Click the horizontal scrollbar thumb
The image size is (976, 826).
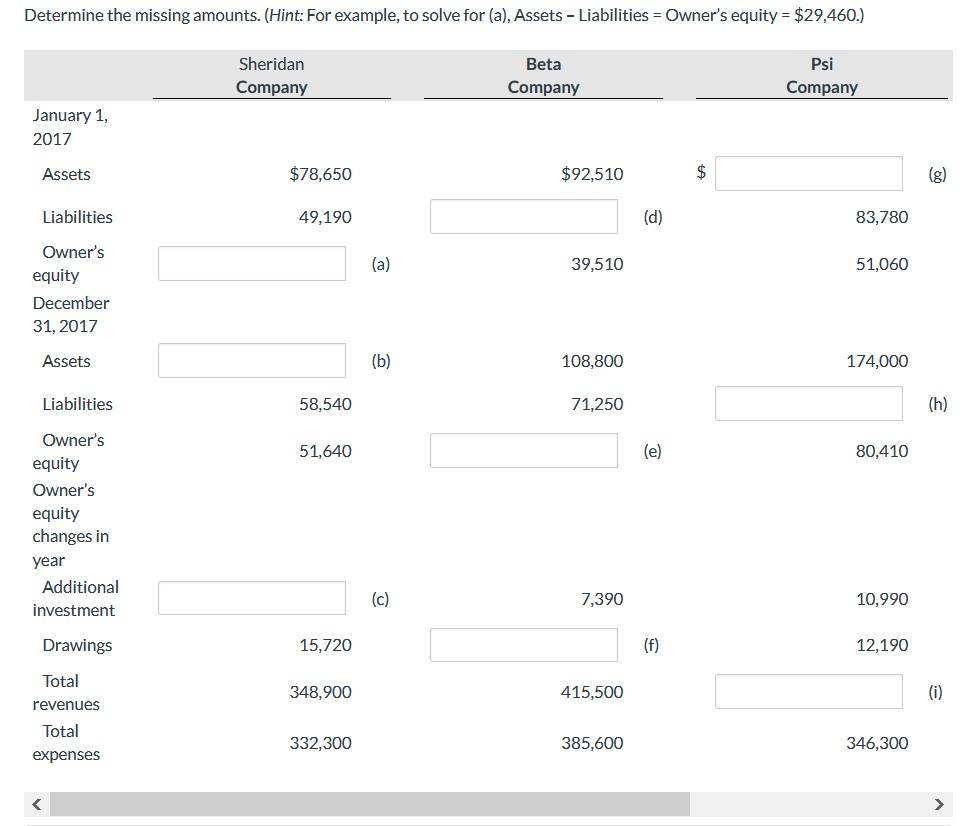tap(370, 803)
